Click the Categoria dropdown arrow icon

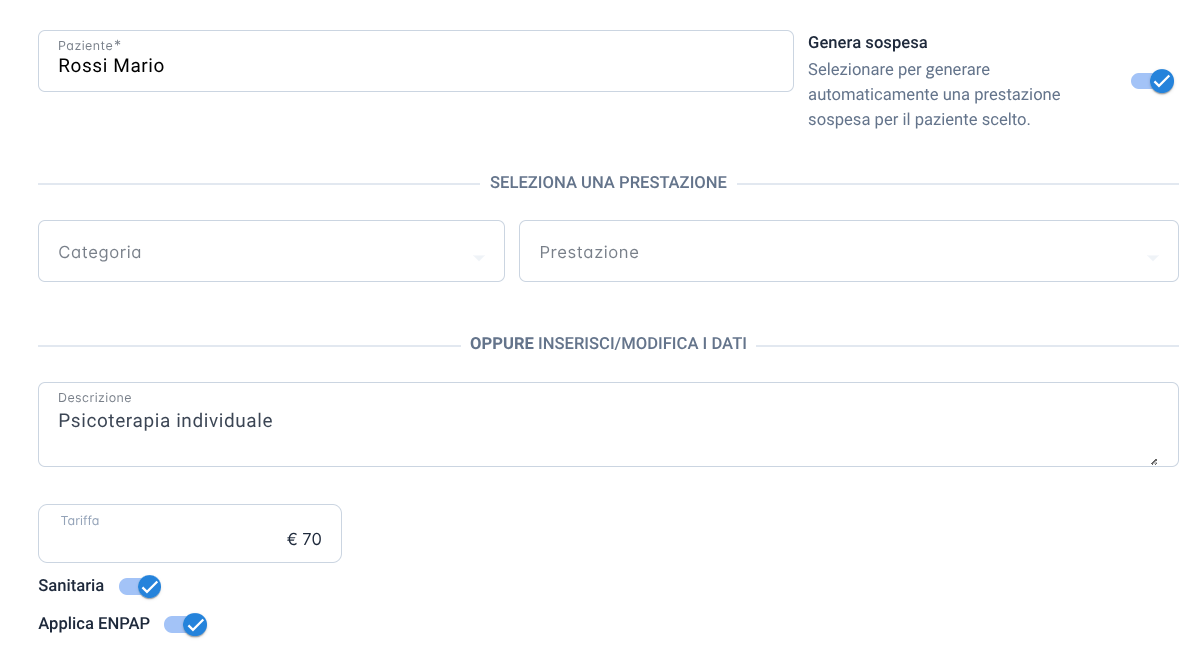click(x=478, y=258)
